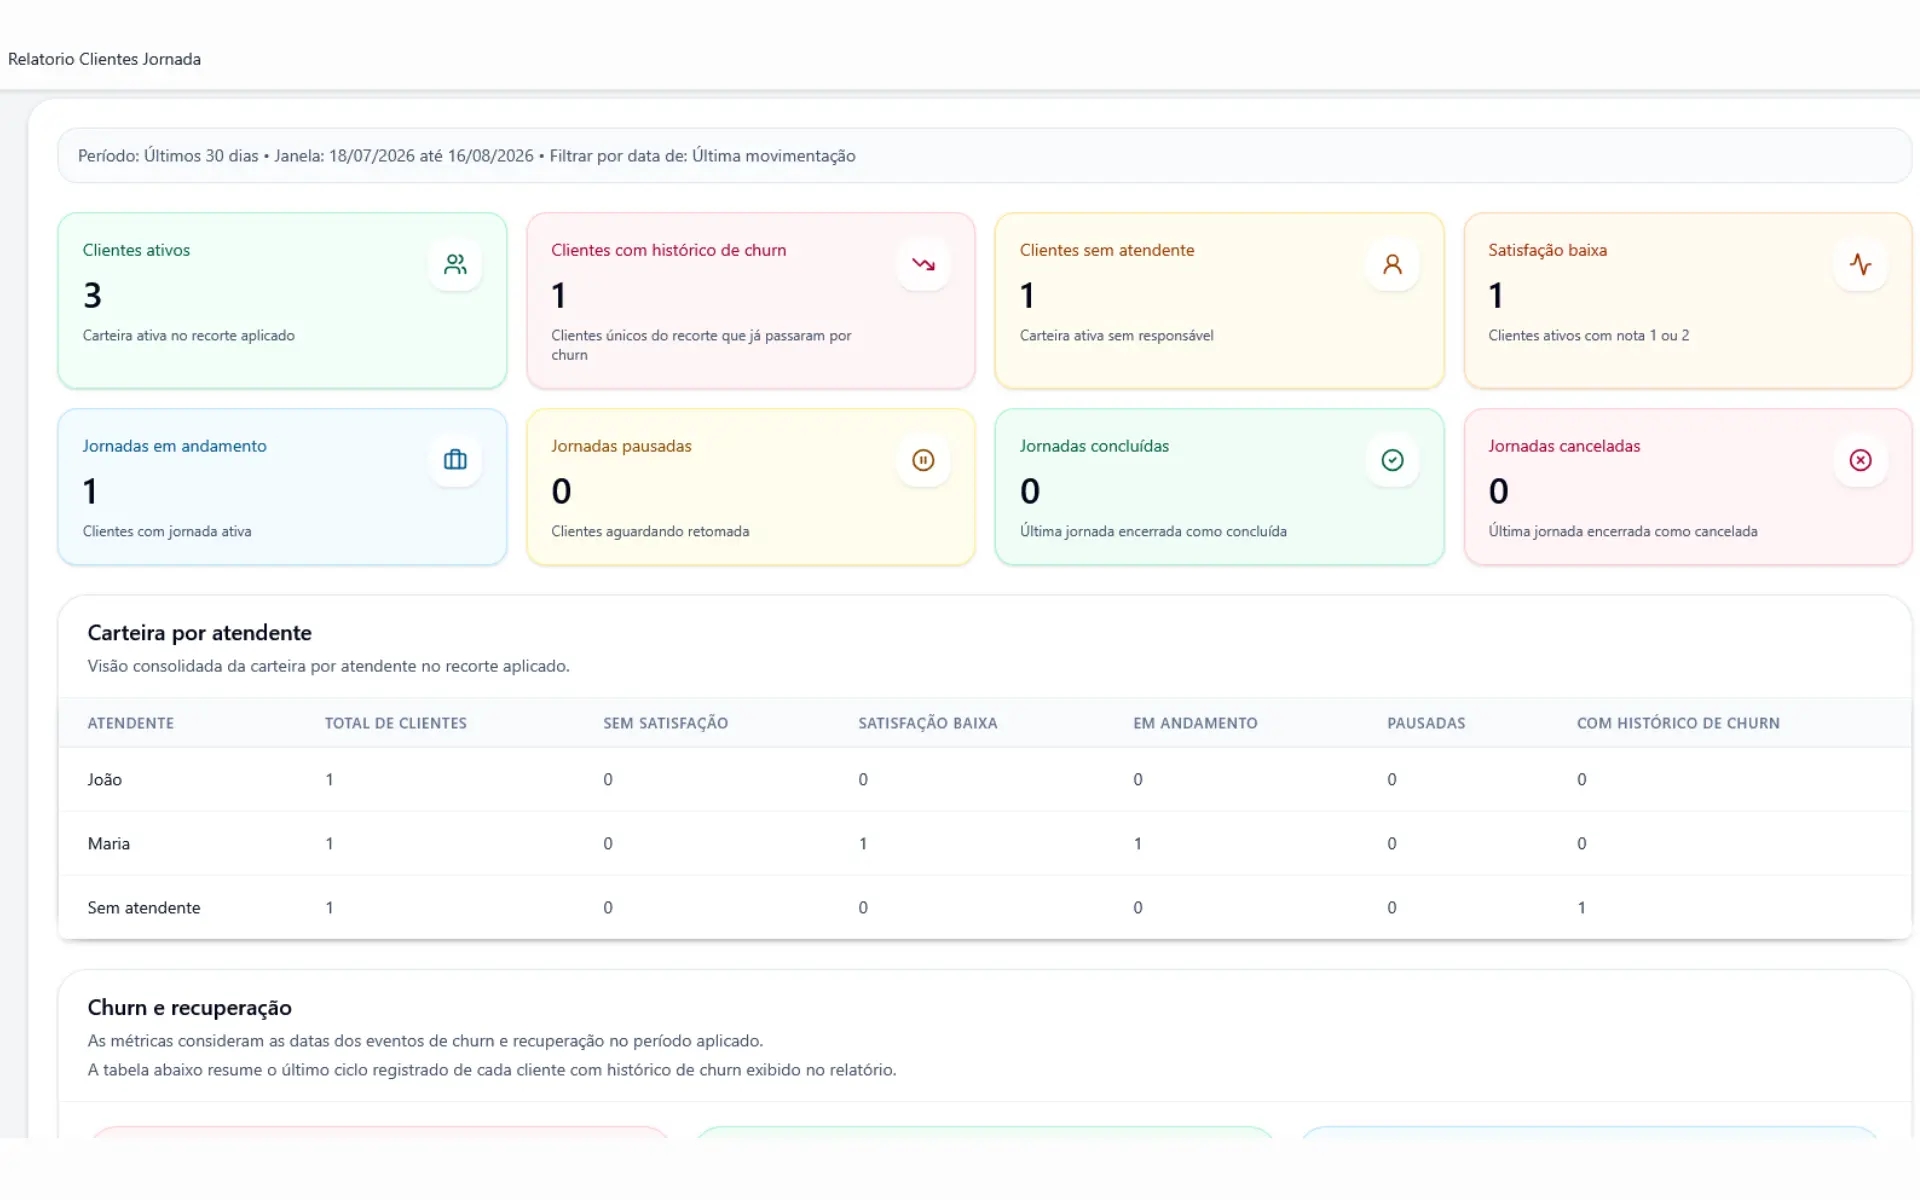Click 'Clientes com histórico de churn' card title
This screenshot has height=1200, width=1920.
(668, 250)
